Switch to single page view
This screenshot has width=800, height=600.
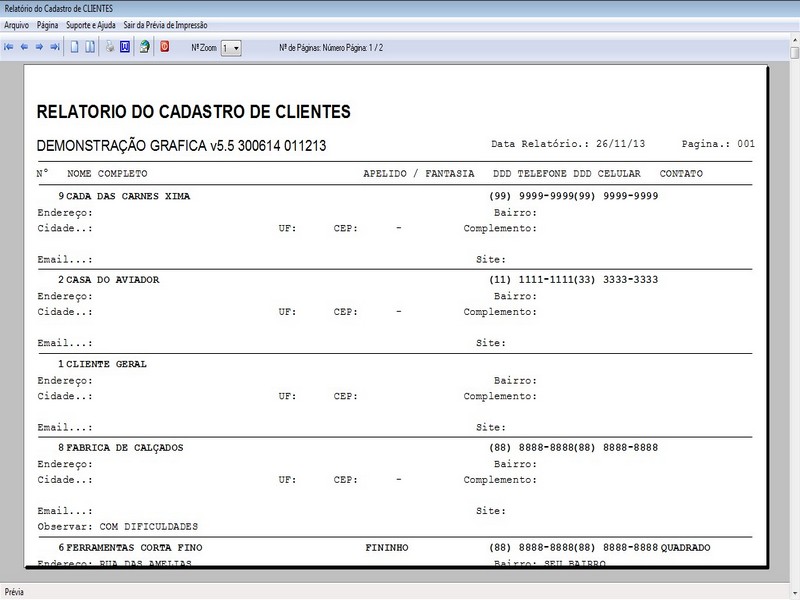[75, 44]
